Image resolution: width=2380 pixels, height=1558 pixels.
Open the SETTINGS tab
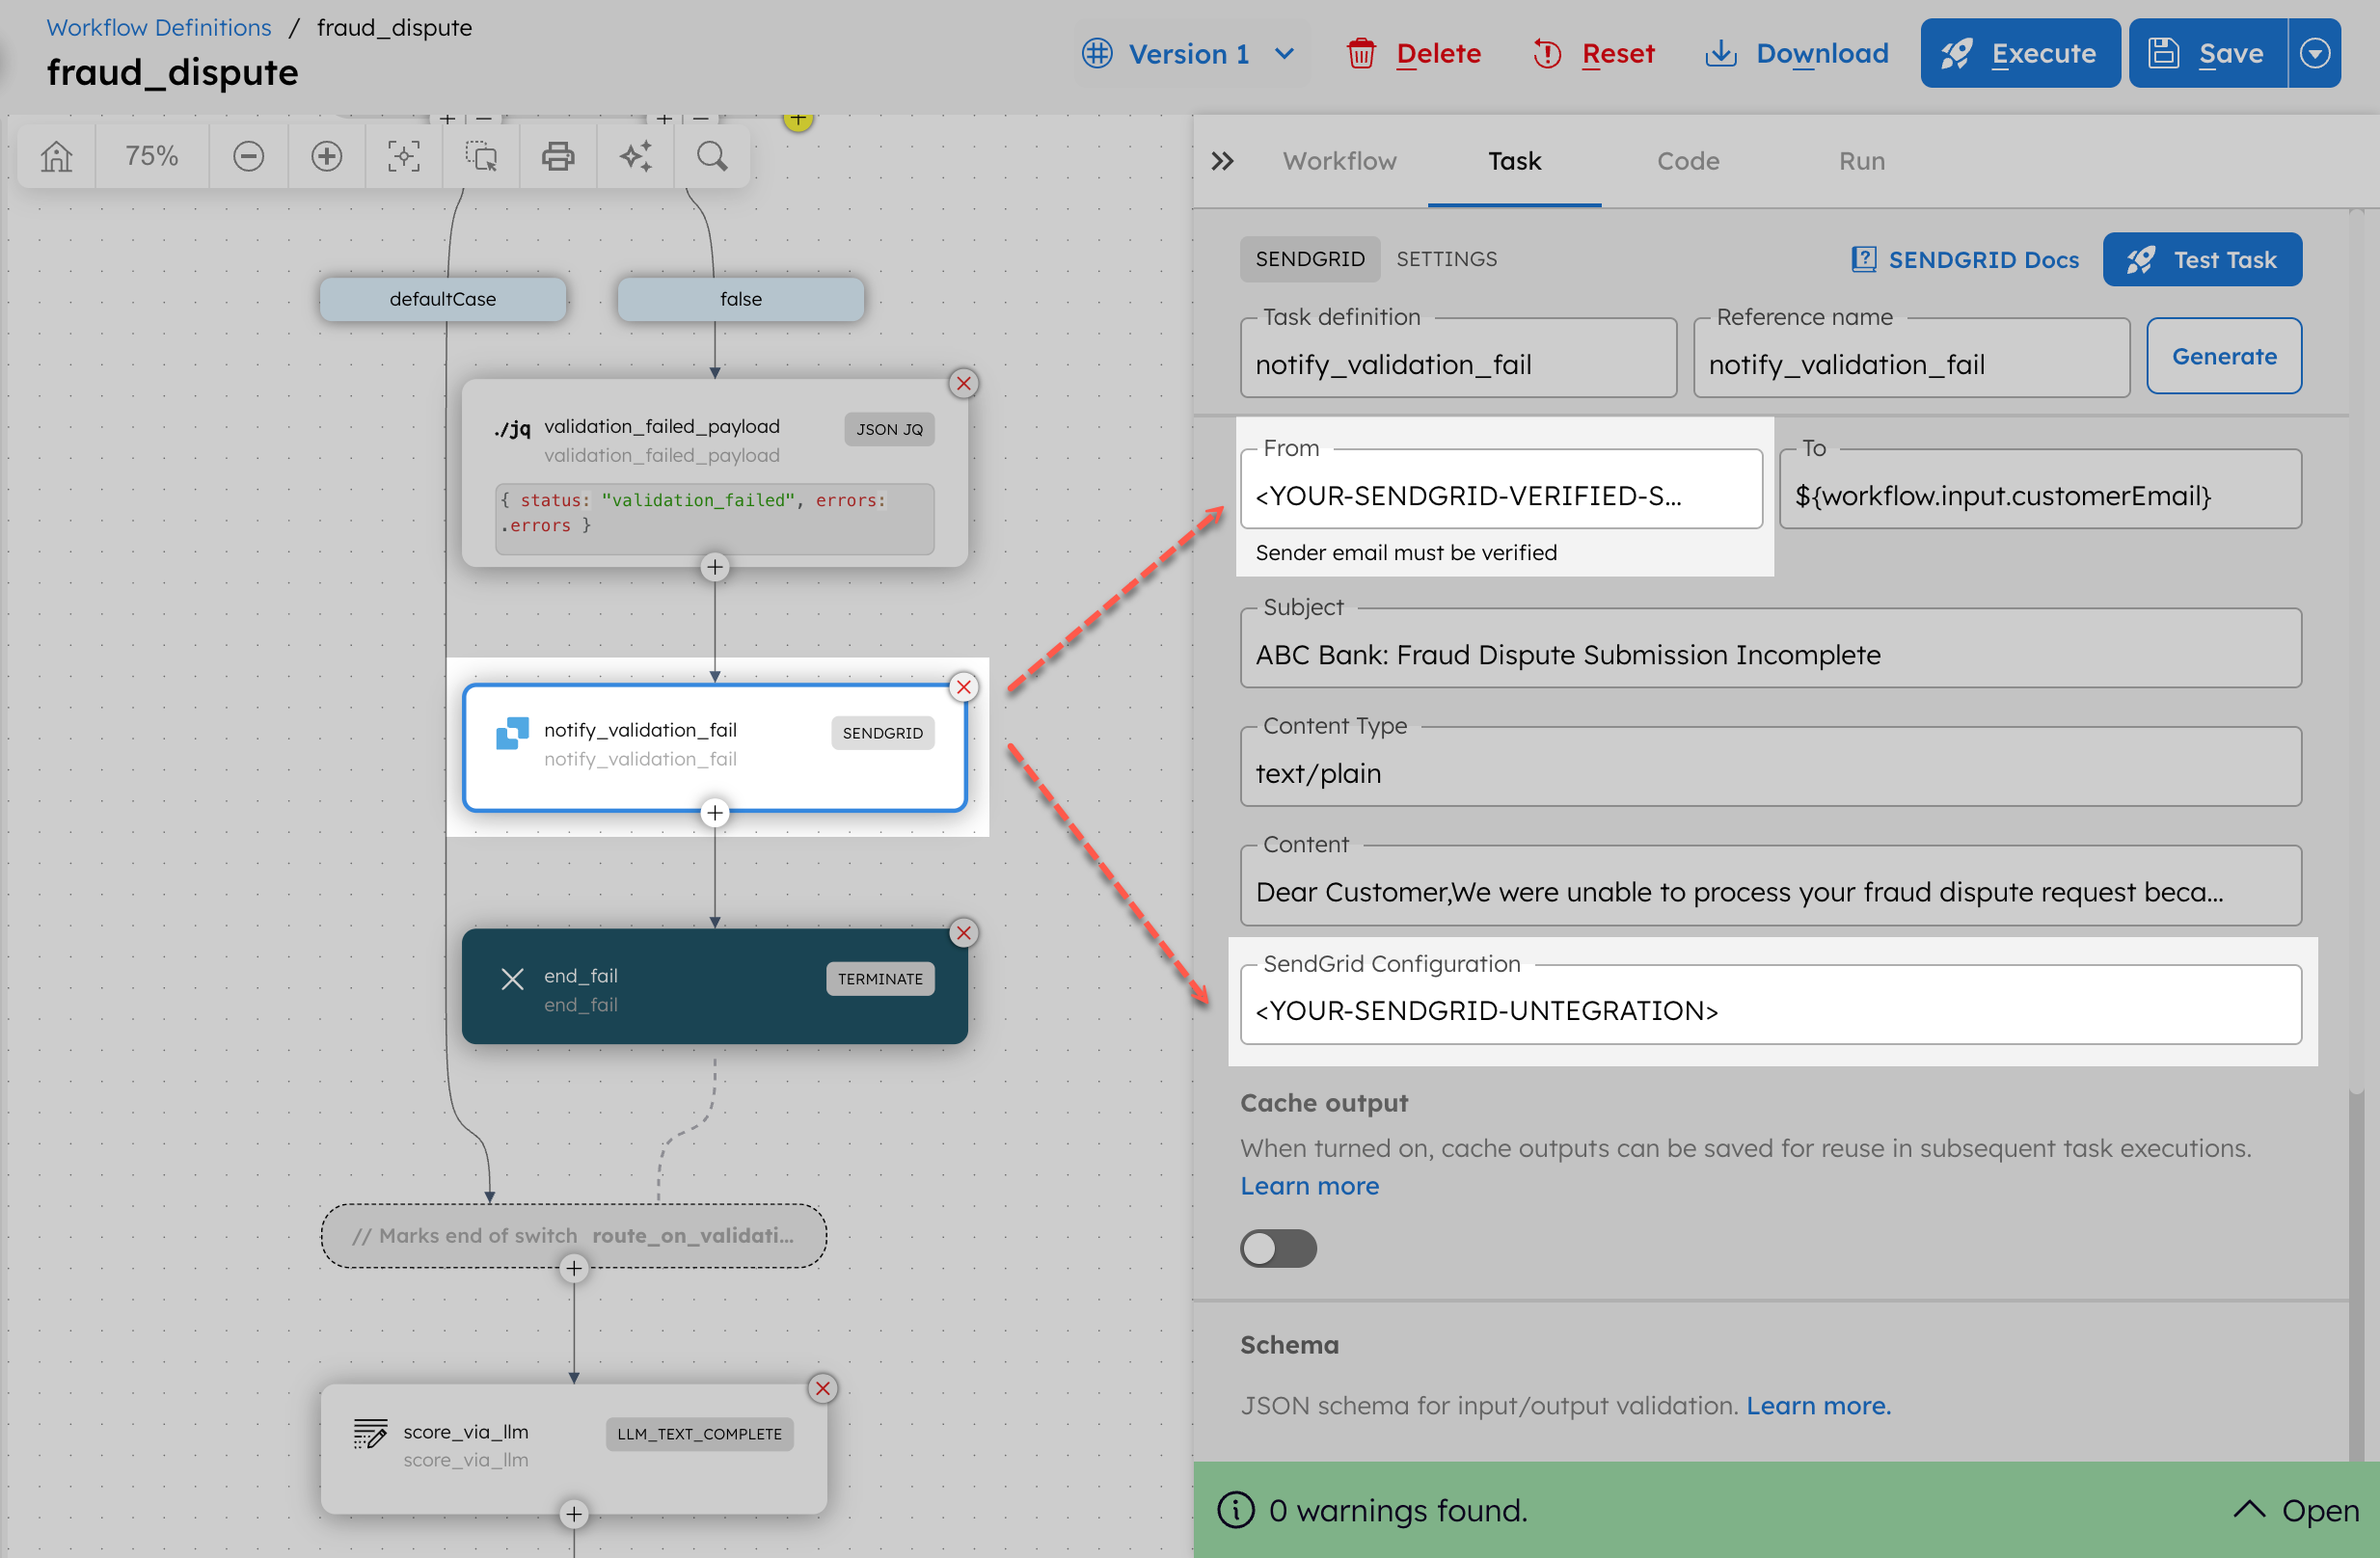[x=1446, y=259]
